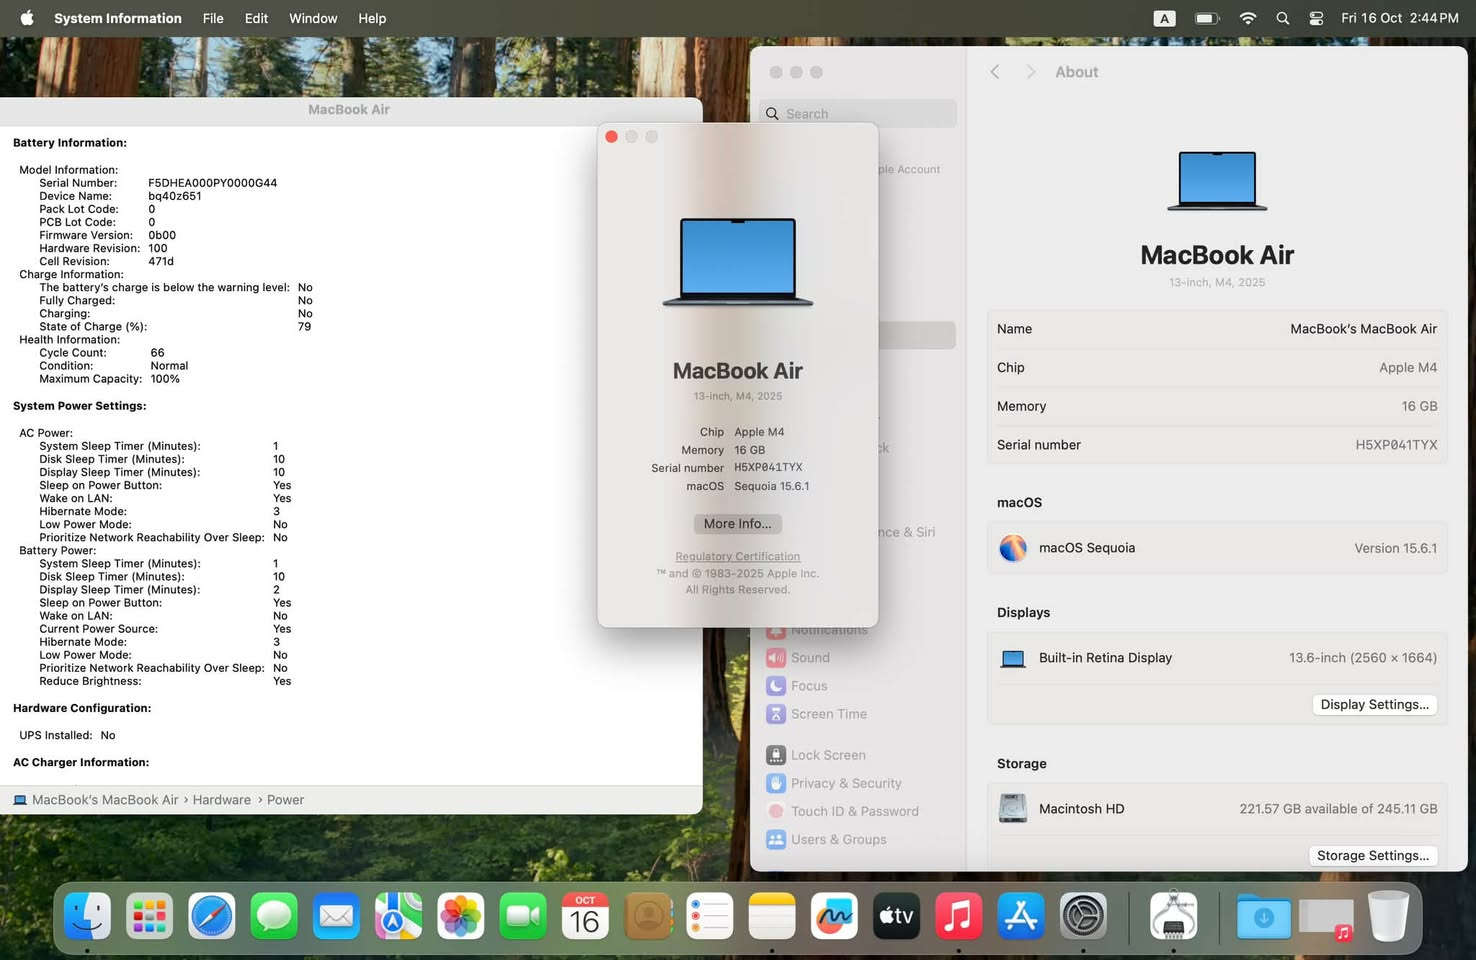Launch Maps from the Dock
The width and height of the screenshot is (1476, 960).
(398, 916)
